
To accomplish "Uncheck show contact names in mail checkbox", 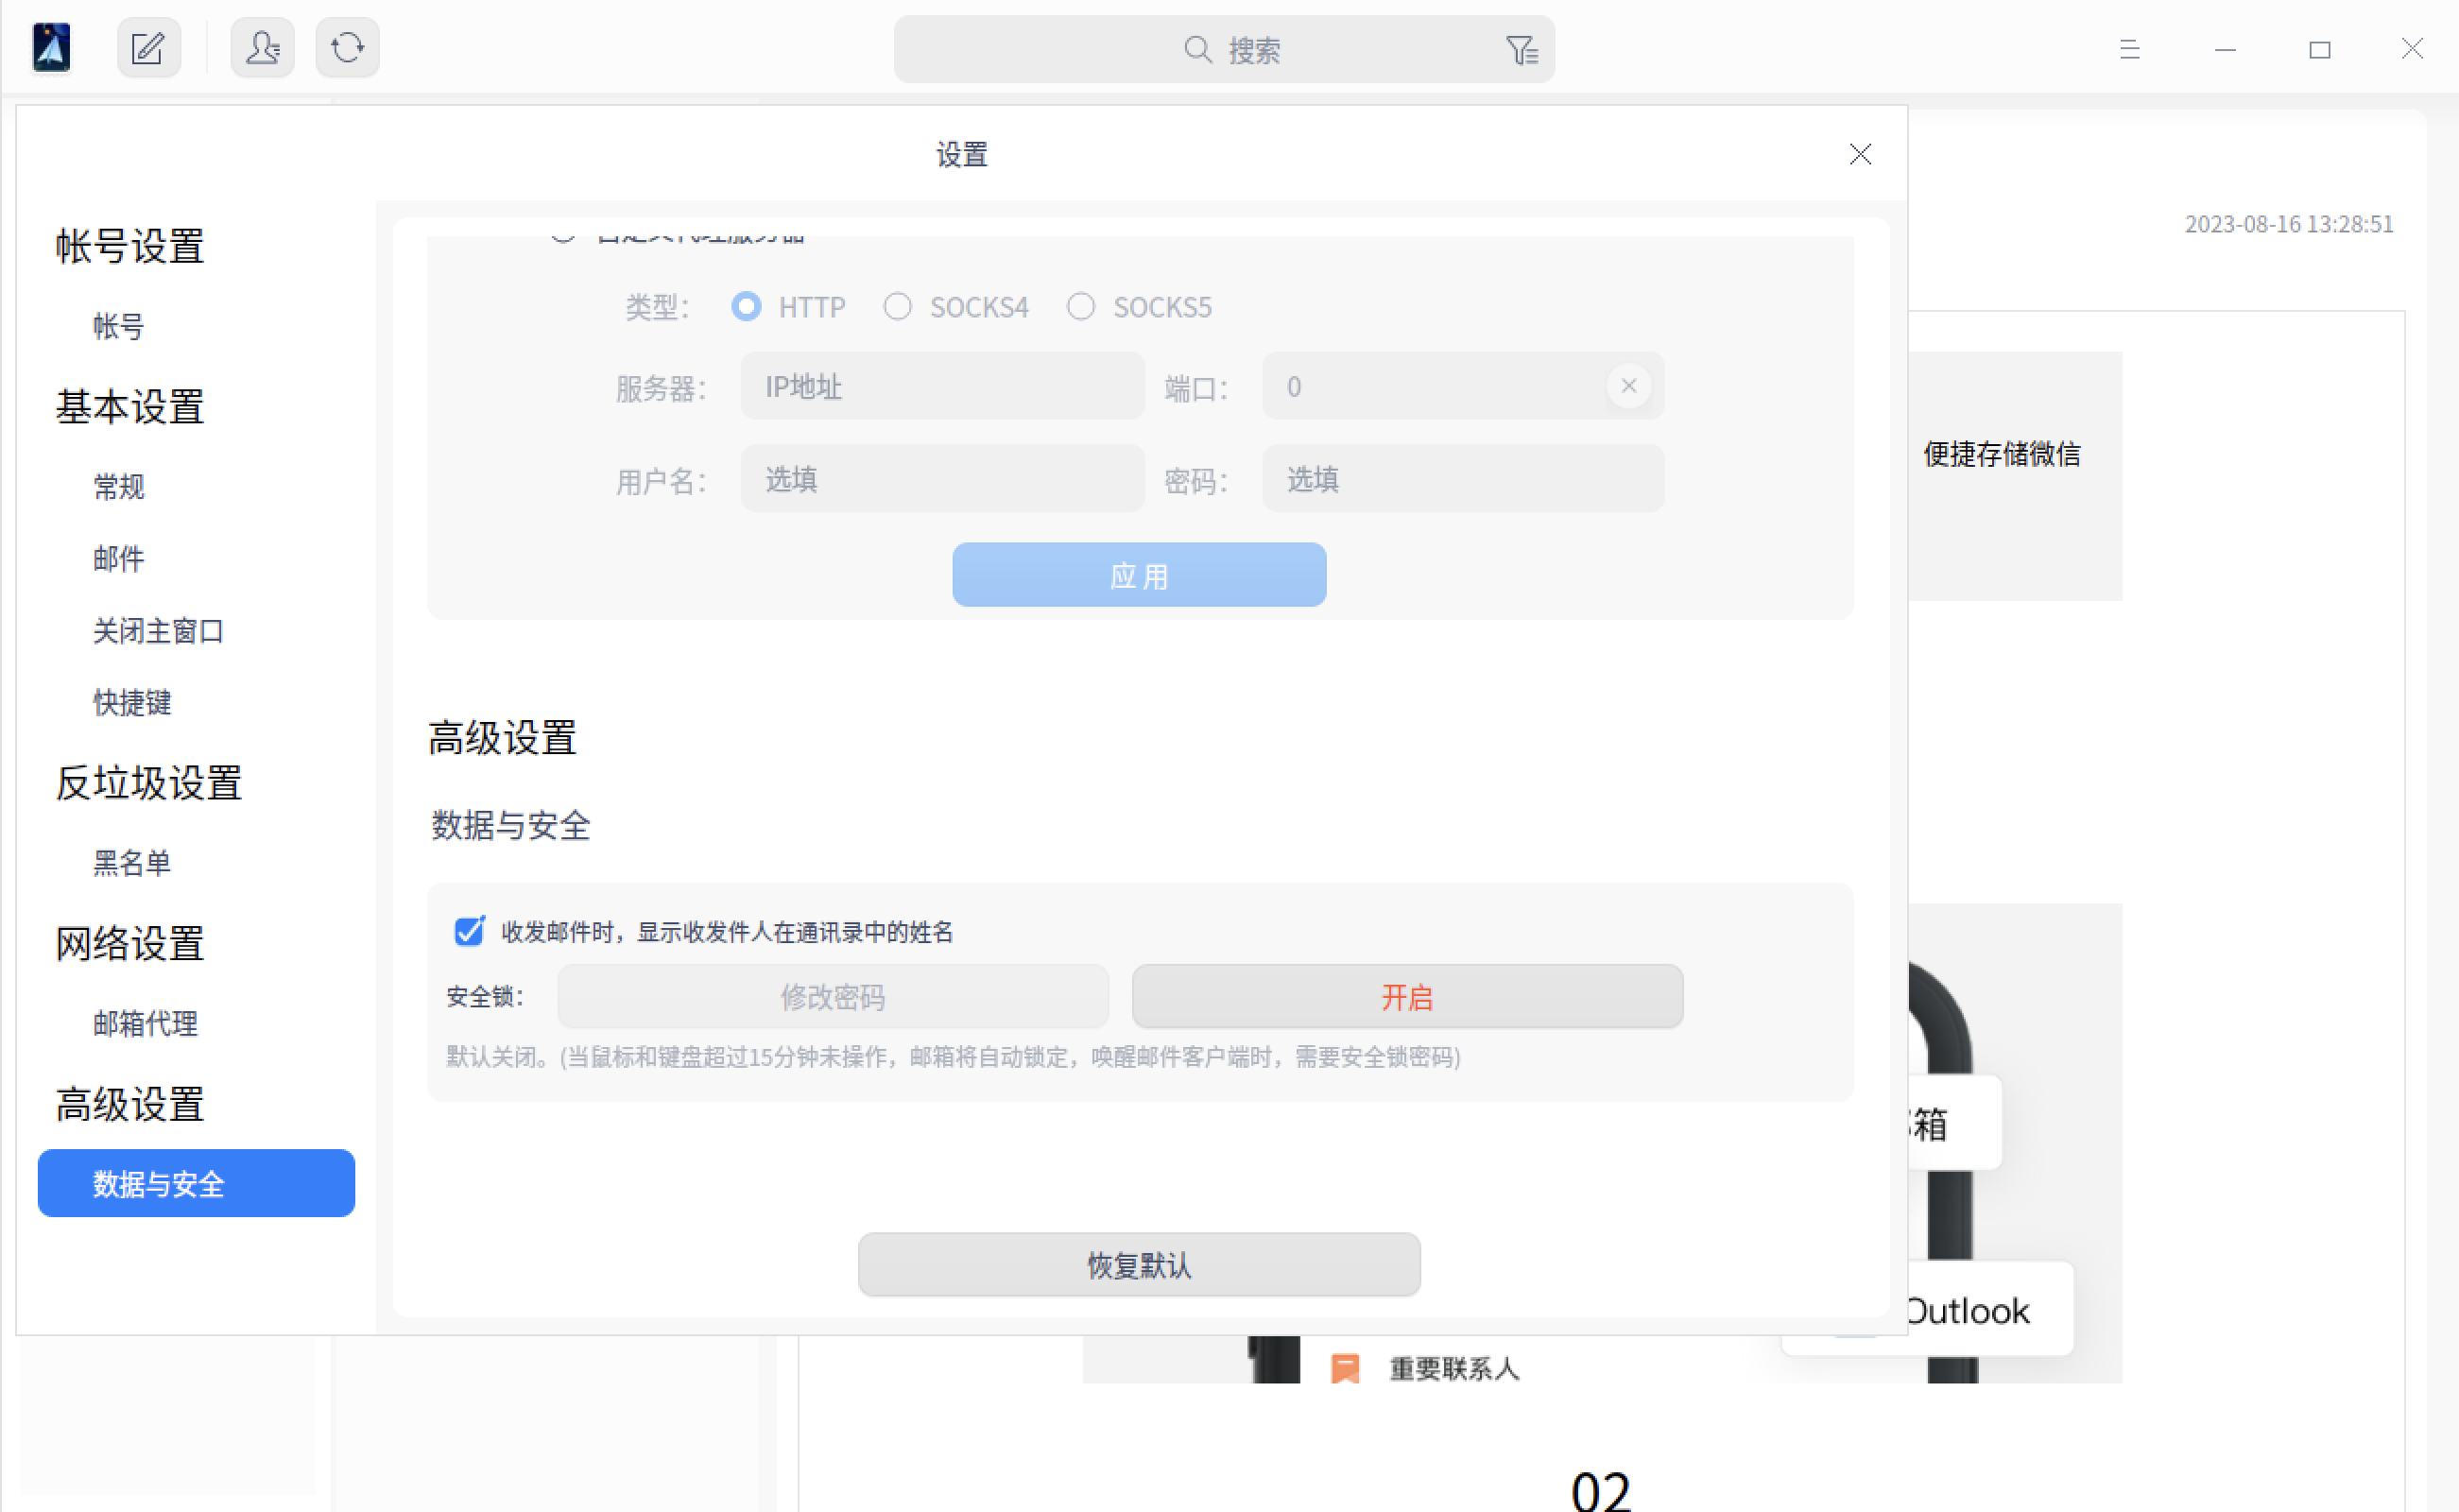I will click(x=469, y=931).
